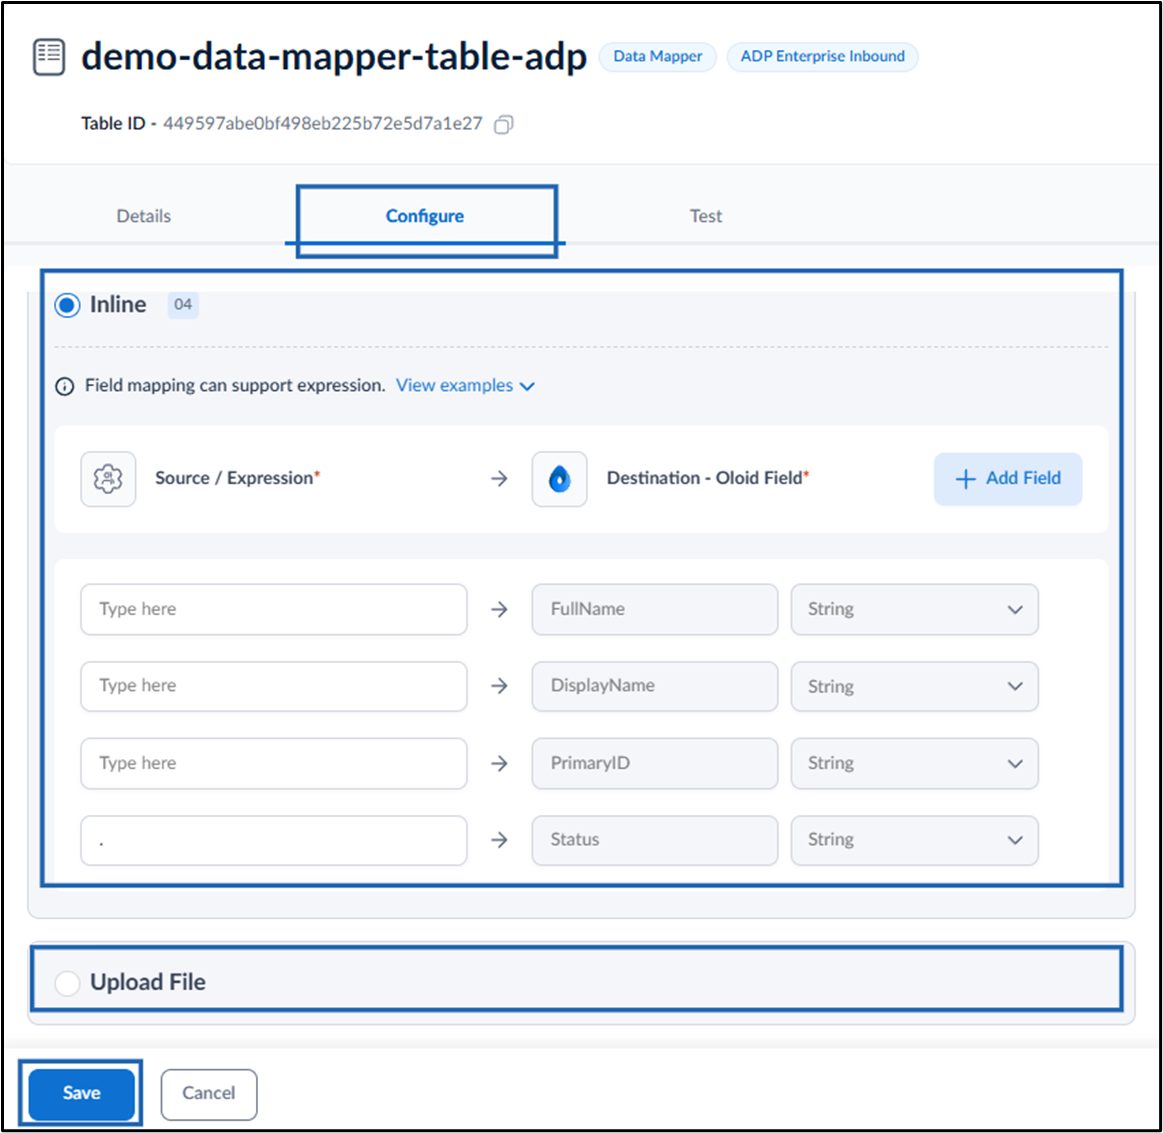Image resolution: width=1163 pixels, height=1133 pixels.
Task: Click the source input for DisplayName
Action: point(274,686)
